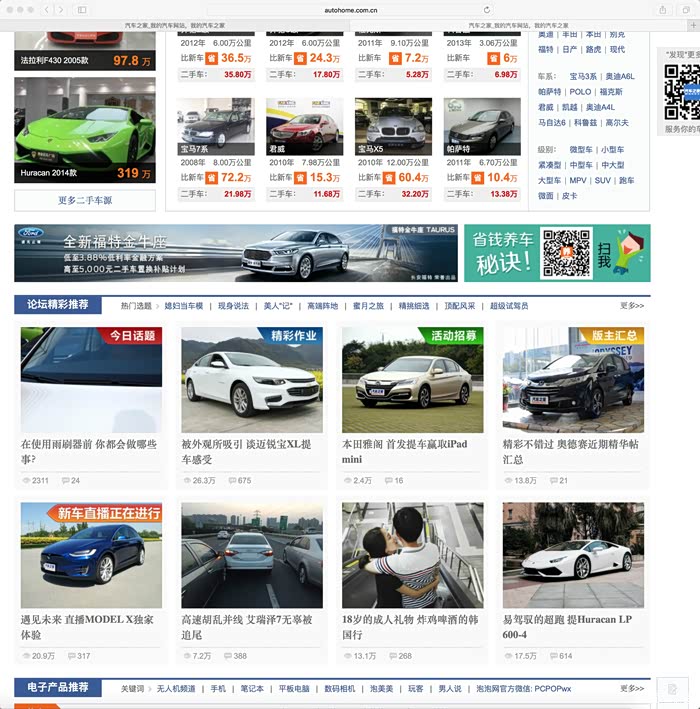The height and width of the screenshot is (709, 700).
Task: Filter by 宝马3系 car series
Action: coord(583,77)
